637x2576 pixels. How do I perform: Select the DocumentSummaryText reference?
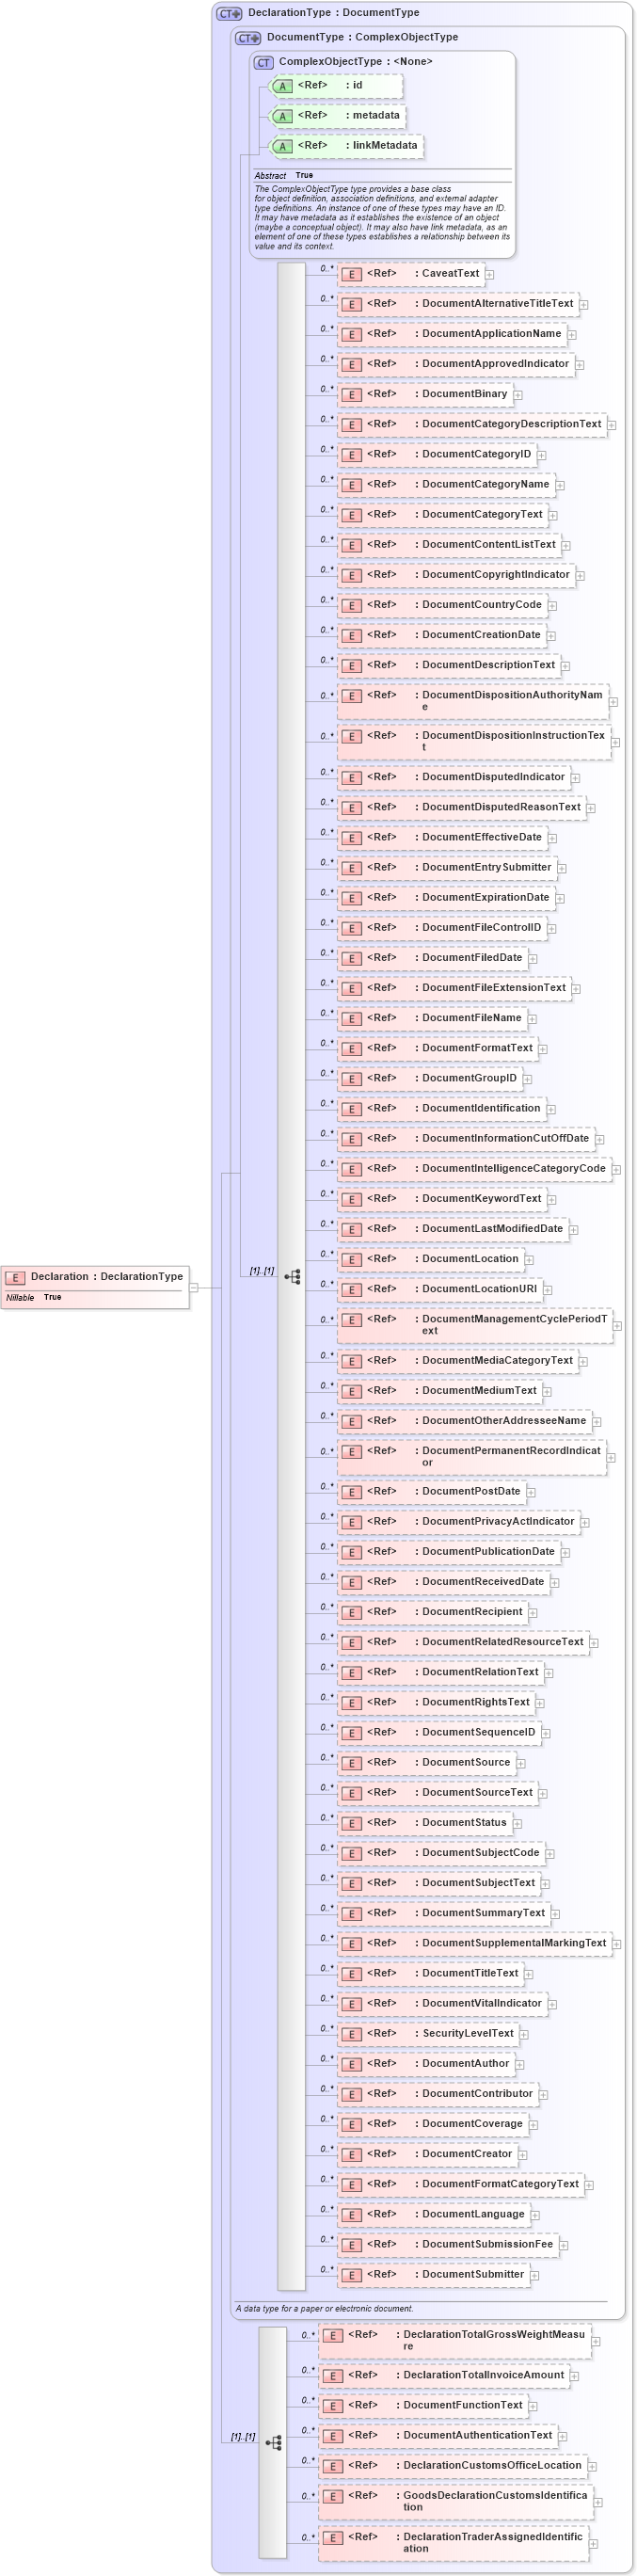coord(444,1914)
